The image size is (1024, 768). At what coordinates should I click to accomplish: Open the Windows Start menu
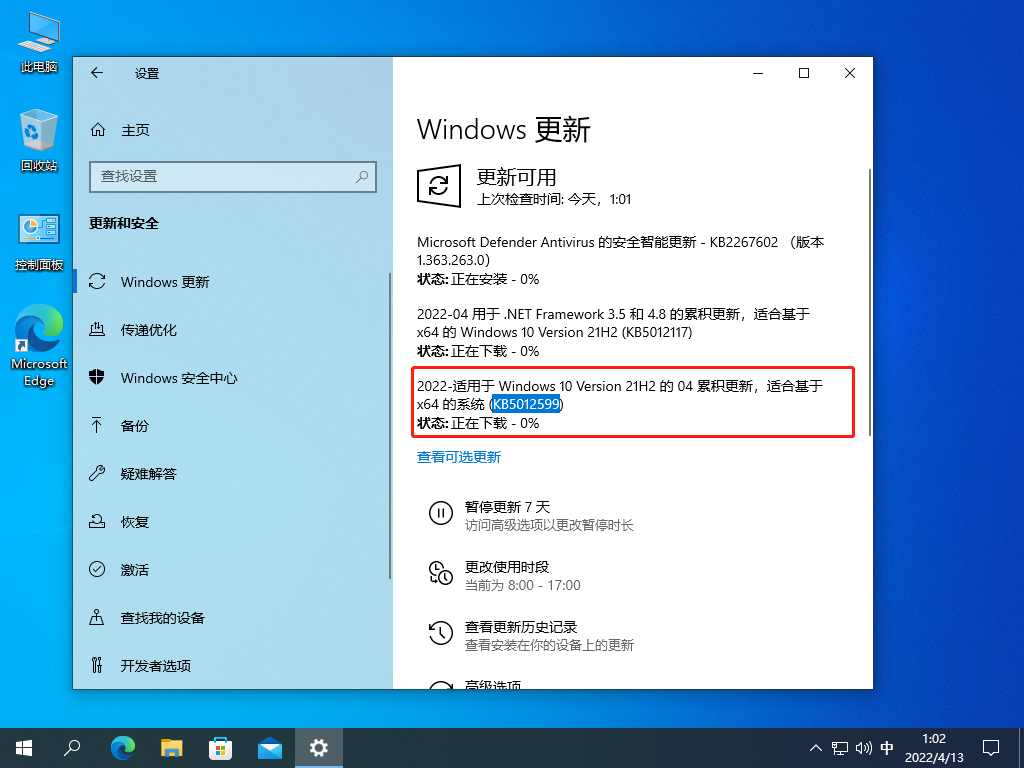24,748
